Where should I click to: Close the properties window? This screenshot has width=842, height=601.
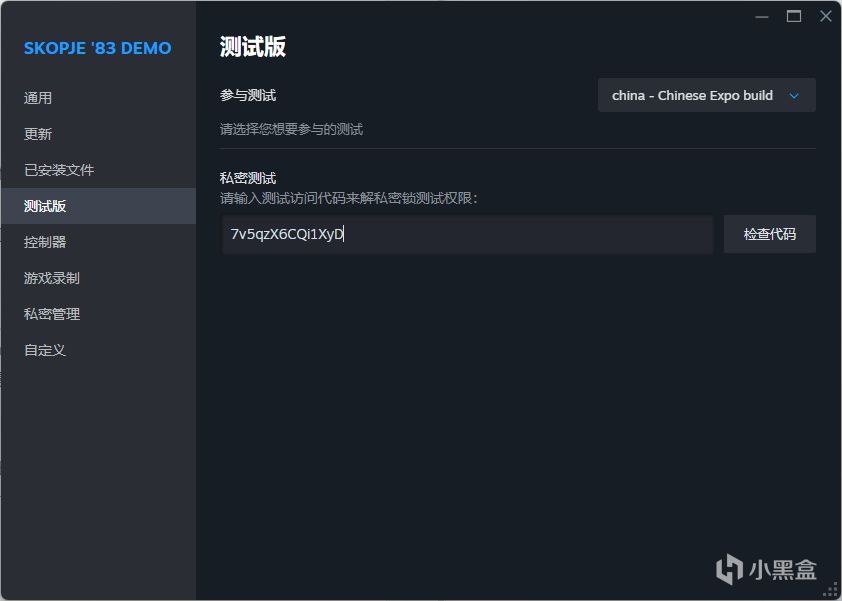pyautogui.click(x=825, y=17)
